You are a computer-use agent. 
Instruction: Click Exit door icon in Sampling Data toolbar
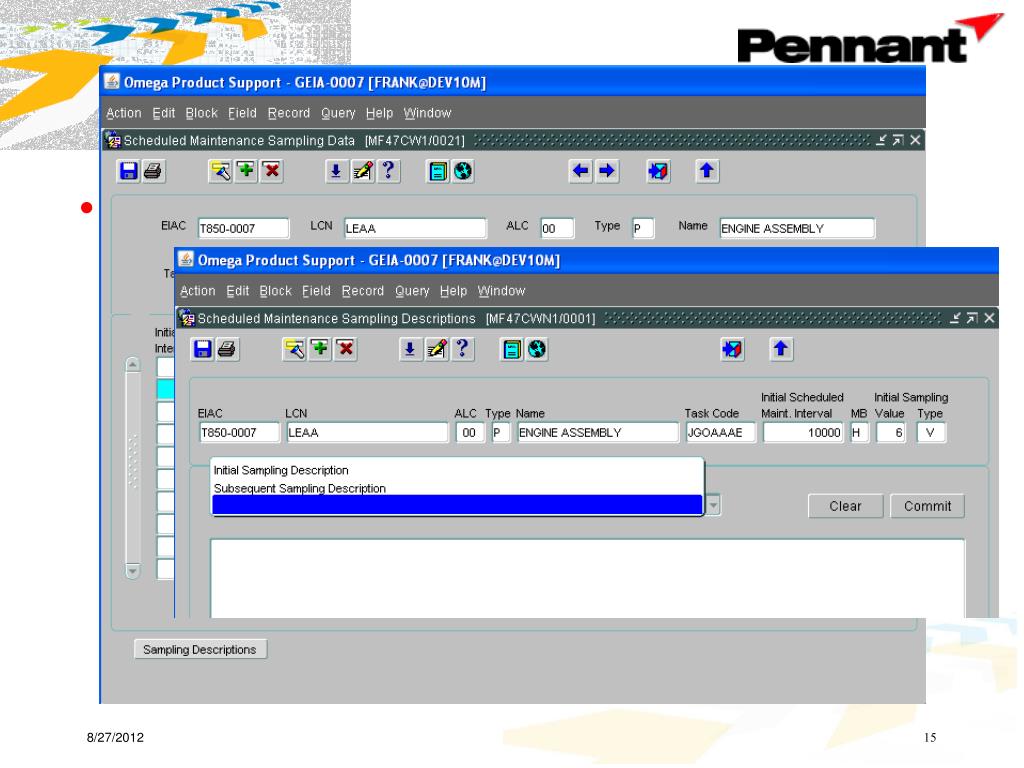point(658,171)
